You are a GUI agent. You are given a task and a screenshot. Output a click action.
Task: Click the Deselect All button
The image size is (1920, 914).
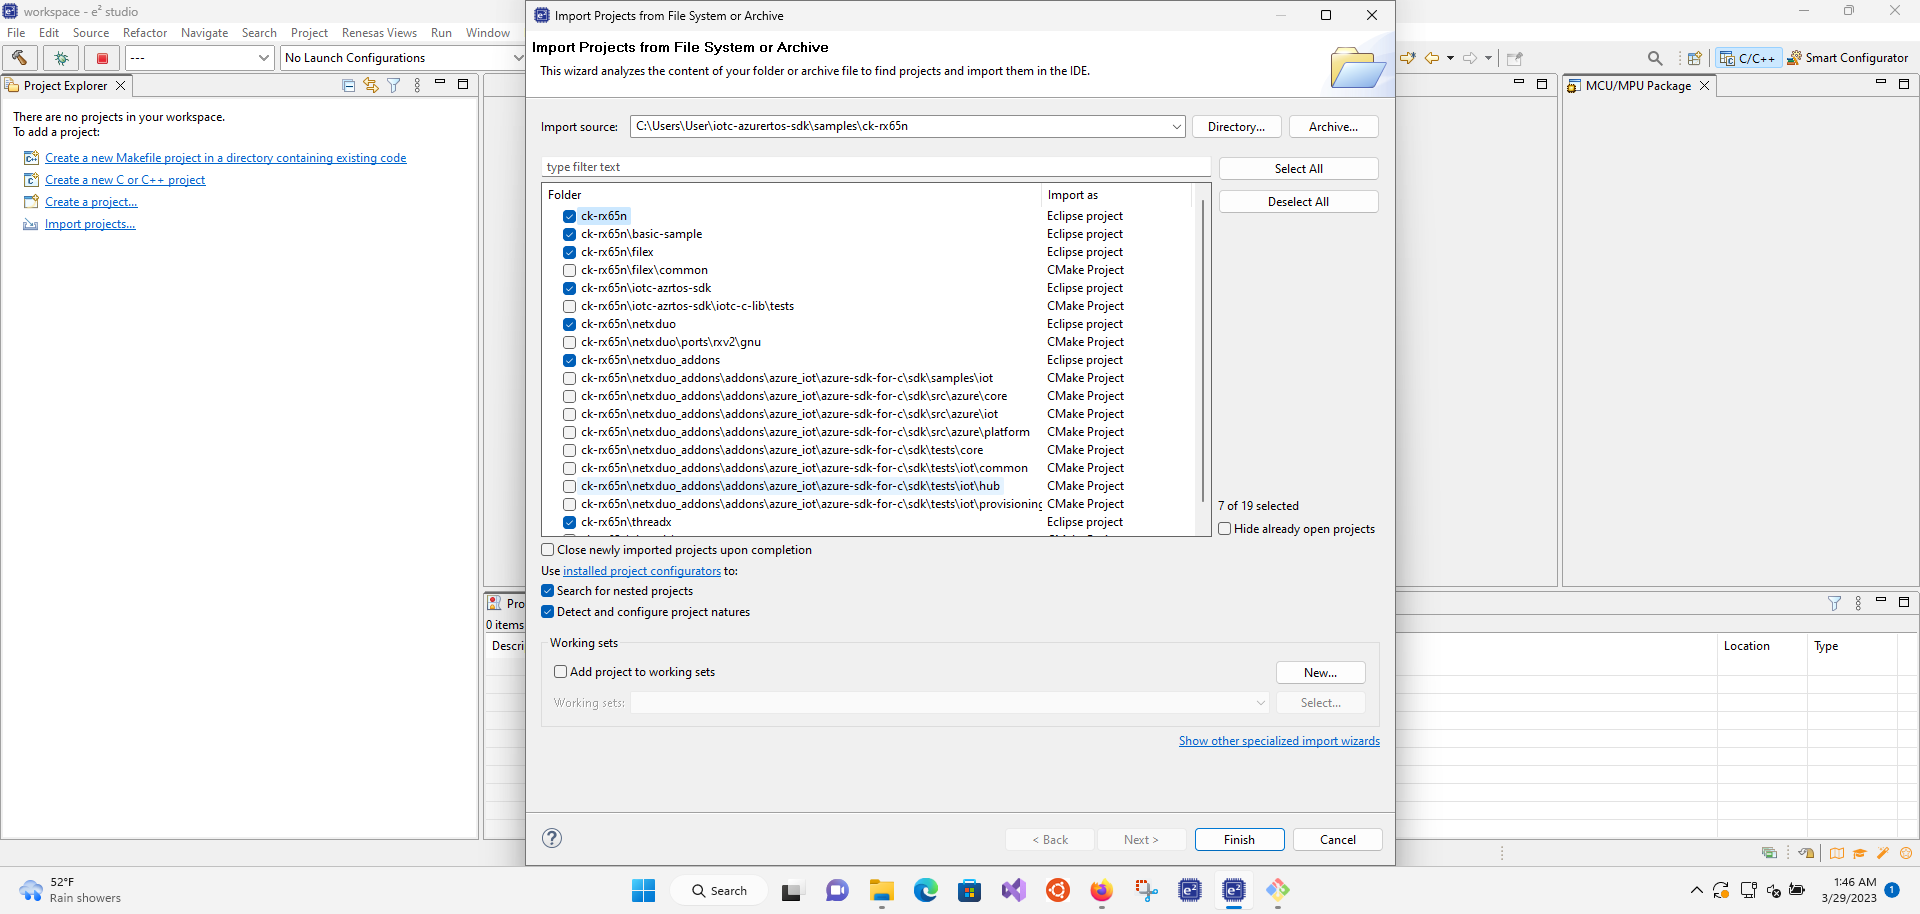click(x=1298, y=202)
